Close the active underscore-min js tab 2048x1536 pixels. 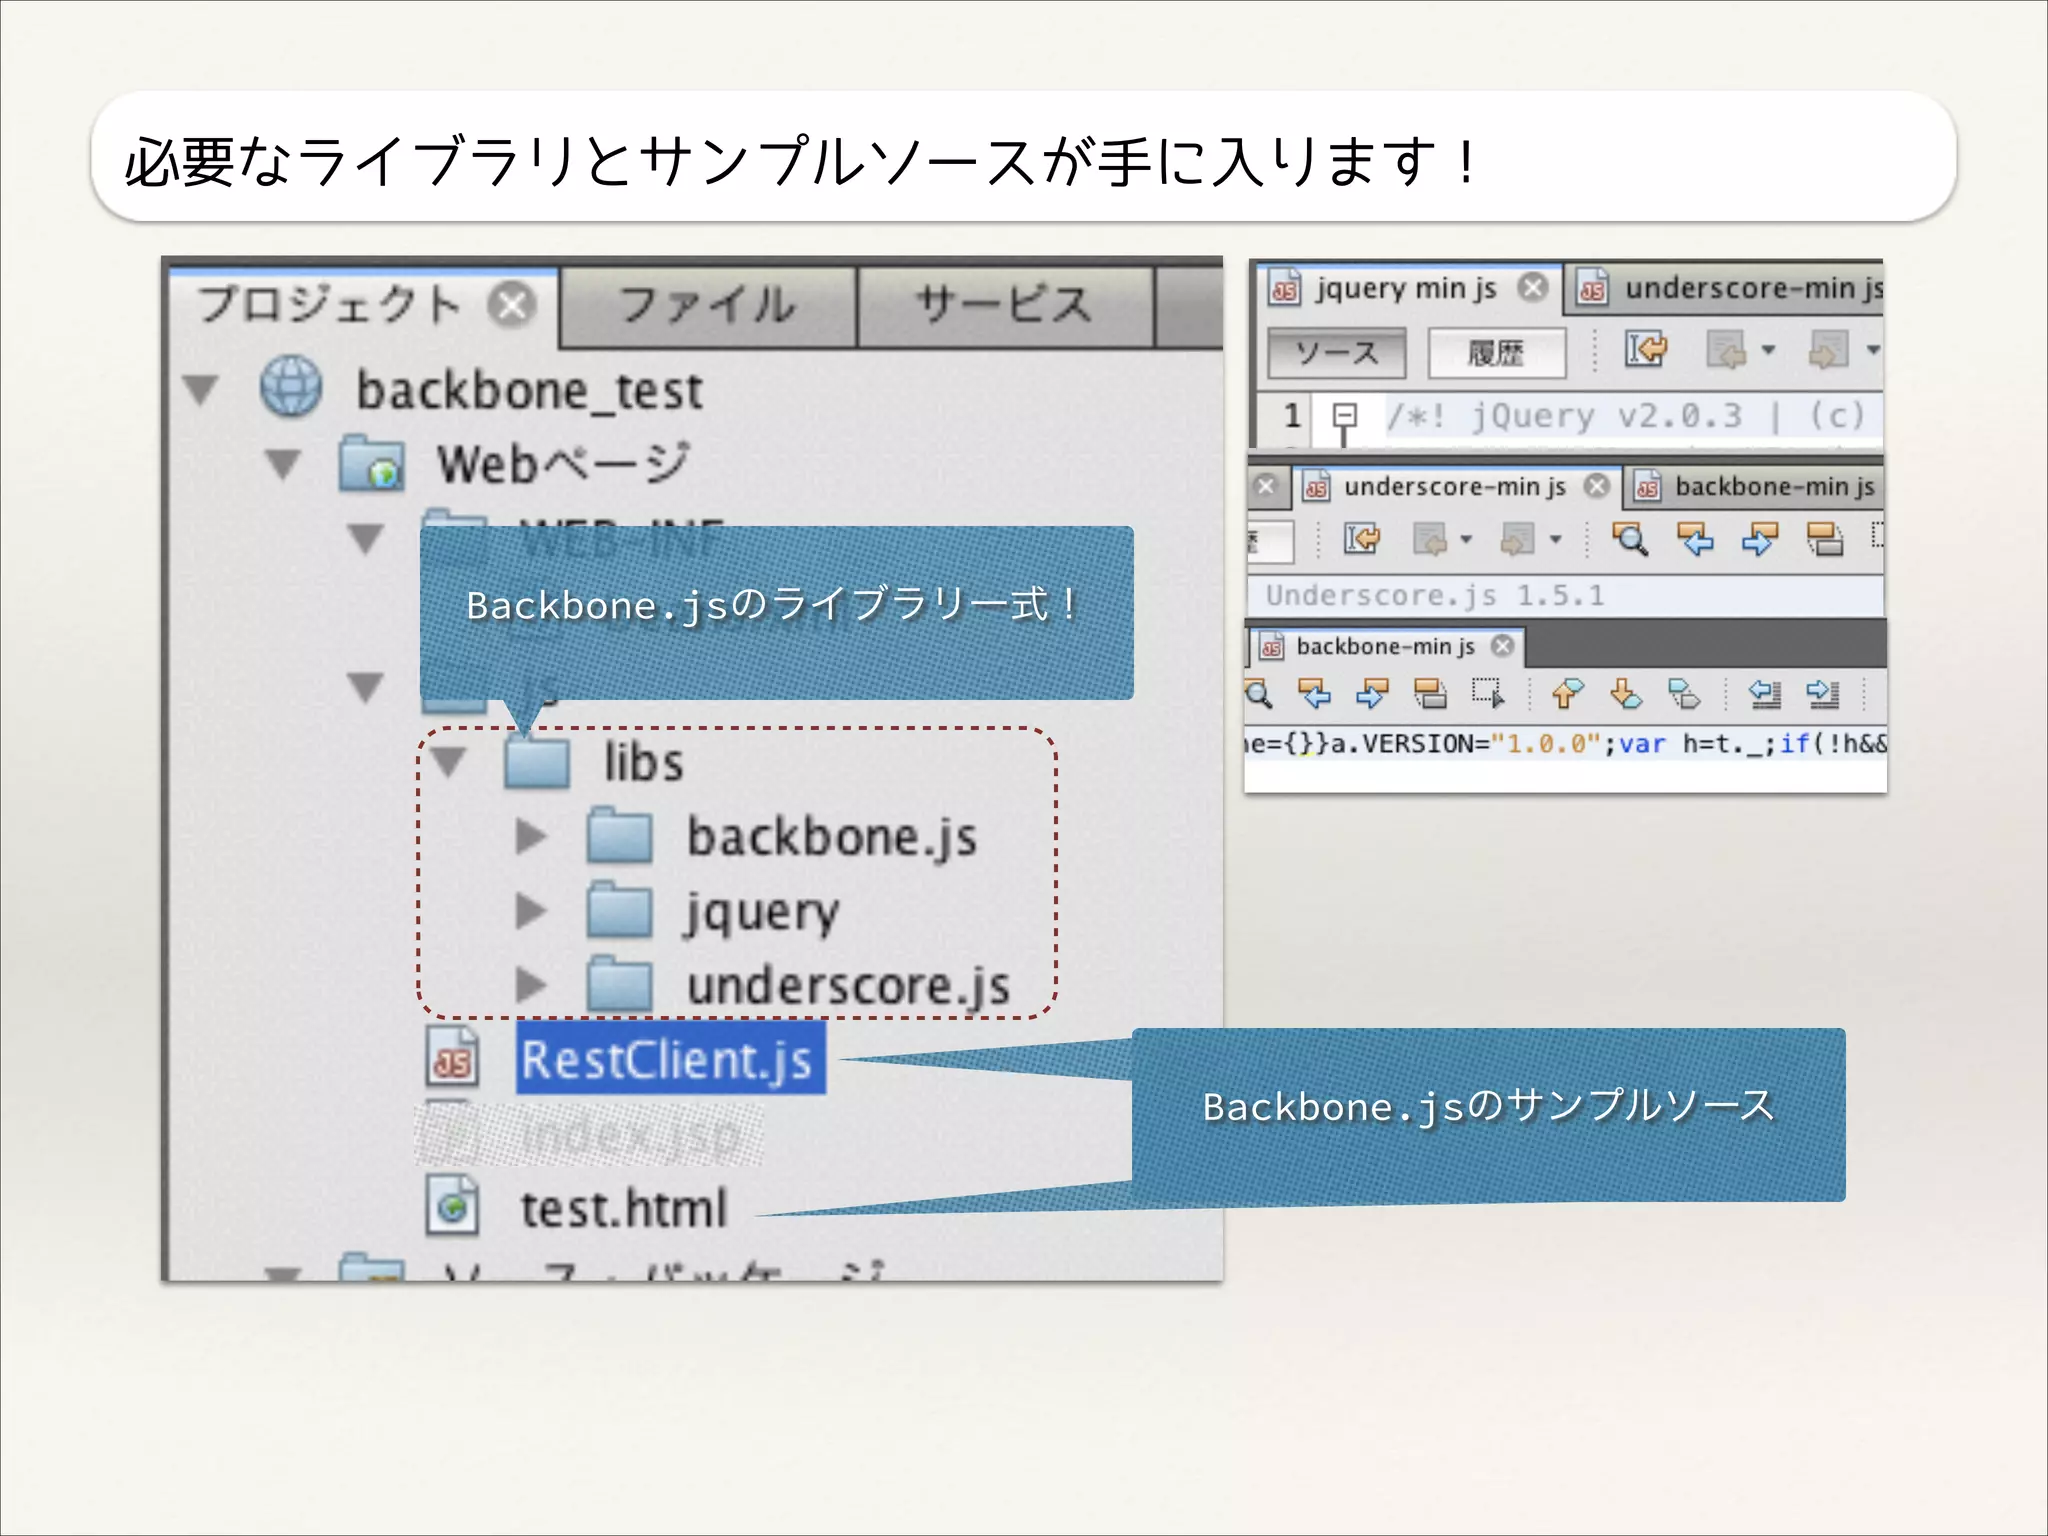click(x=1597, y=486)
